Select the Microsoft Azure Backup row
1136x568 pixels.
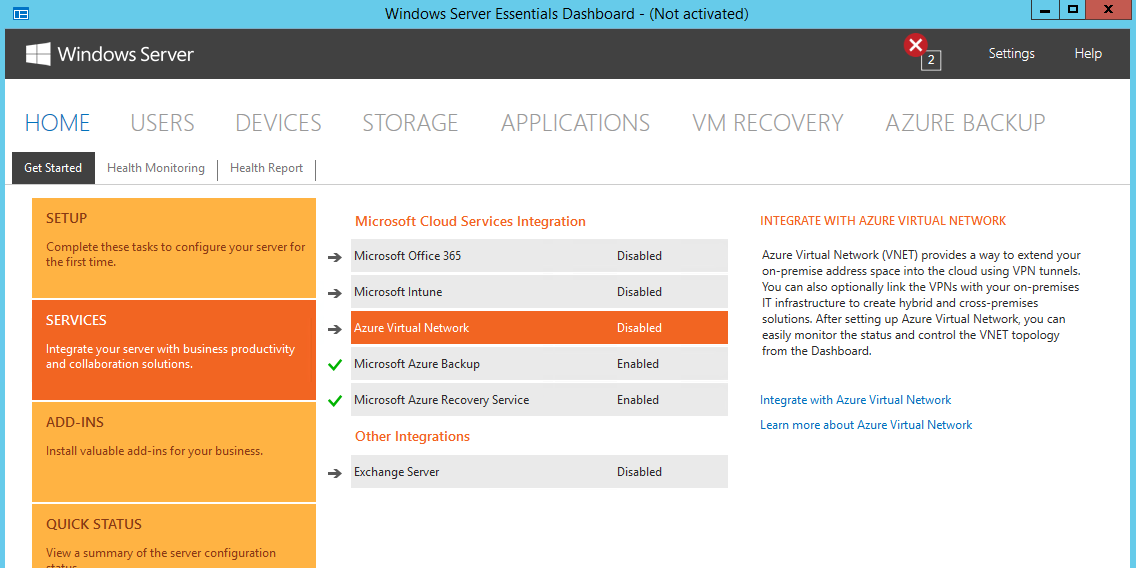click(x=539, y=364)
